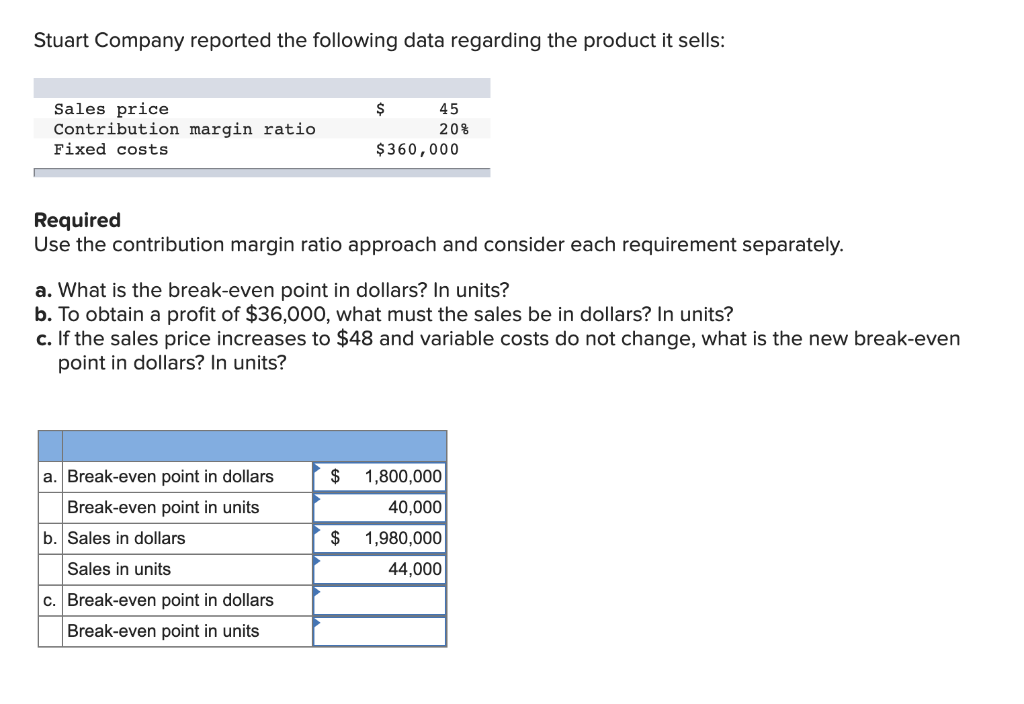
Task: Click the $360,000 fixed costs value
Action: click(x=417, y=150)
